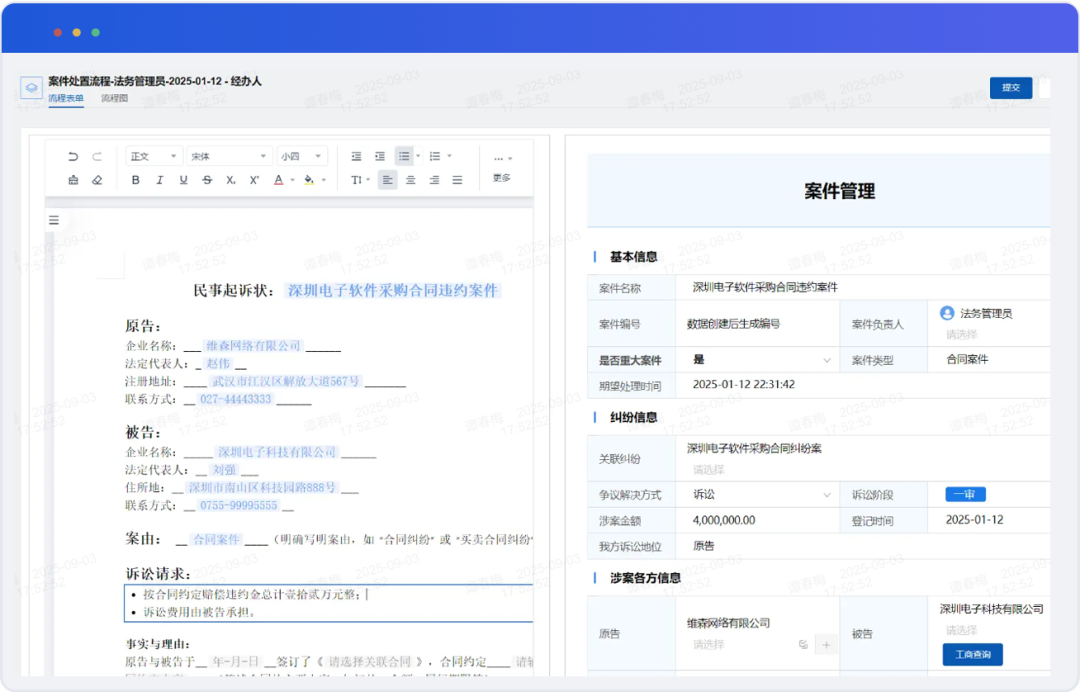1080x692 pixels.
Task: Click 请选择 under 关联纠纷
Action: (708, 470)
